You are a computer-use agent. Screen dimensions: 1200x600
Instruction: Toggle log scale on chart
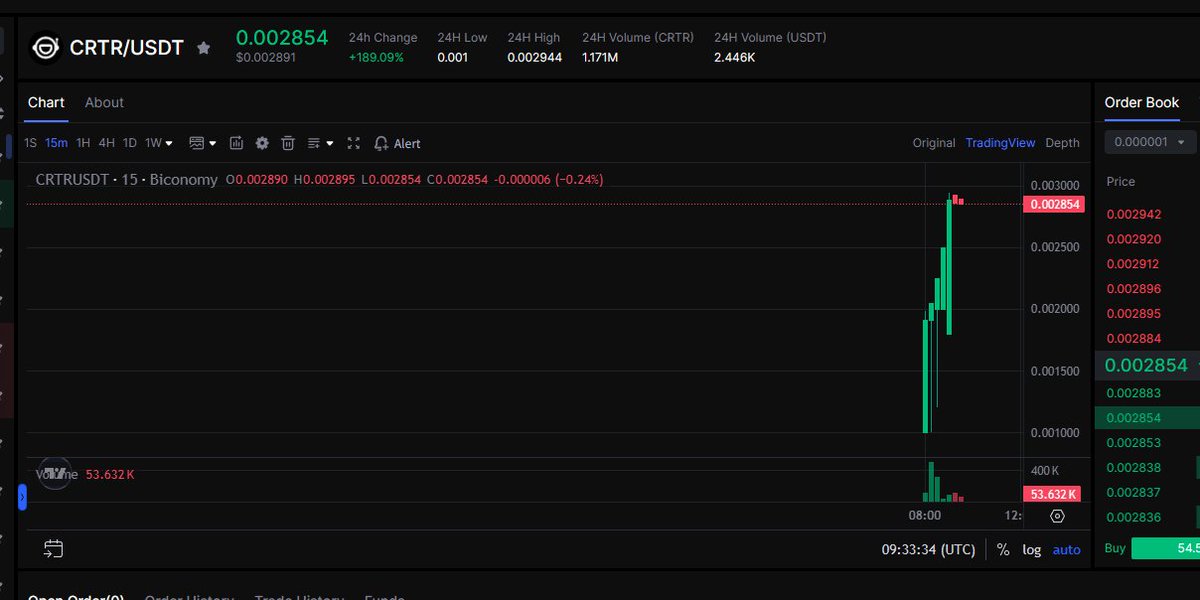coord(1032,550)
